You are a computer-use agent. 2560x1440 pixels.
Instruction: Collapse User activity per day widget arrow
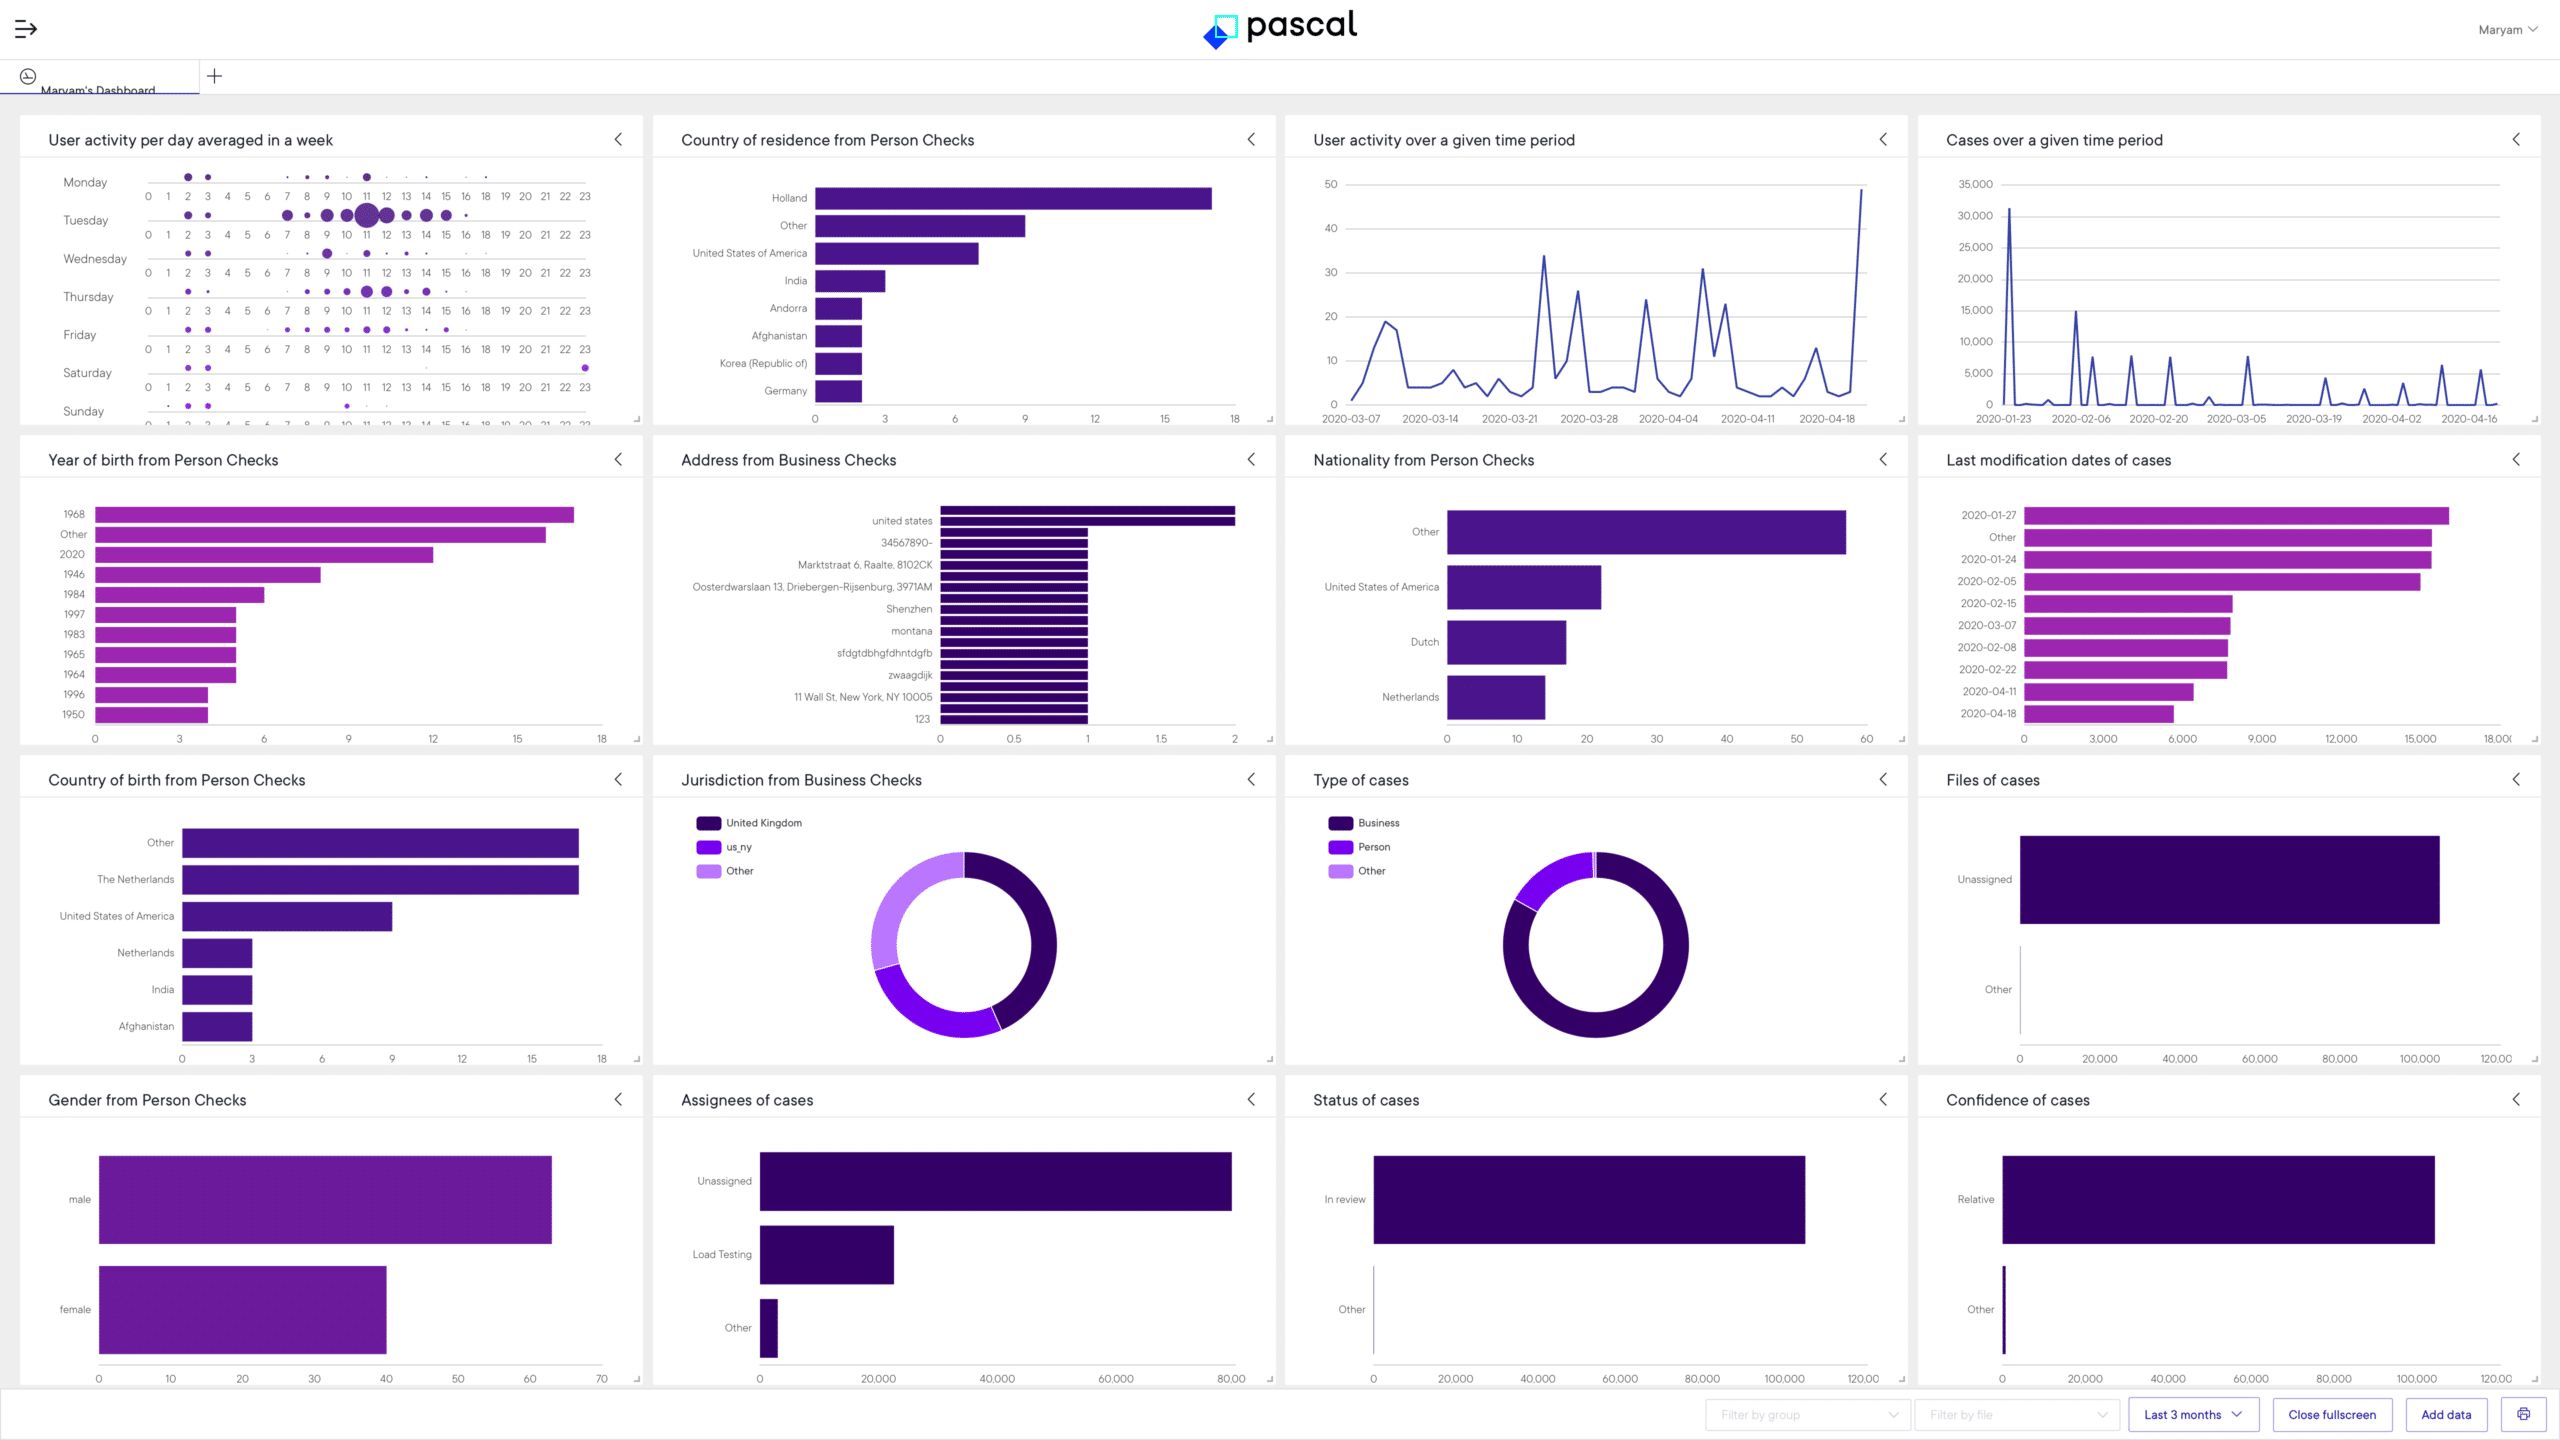coord(618,140)
